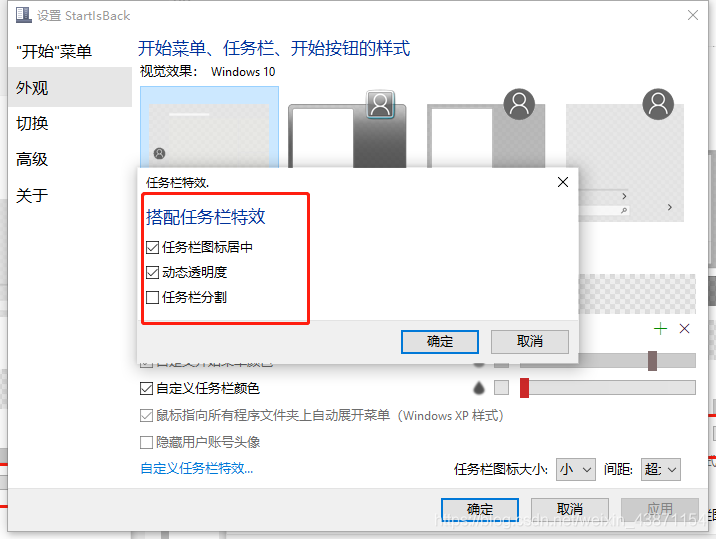Click the taskbar color droplet icon
Image resolution: width=716 pixels, height=539 pixels.
pyautogui.click(x=479, y=388)
